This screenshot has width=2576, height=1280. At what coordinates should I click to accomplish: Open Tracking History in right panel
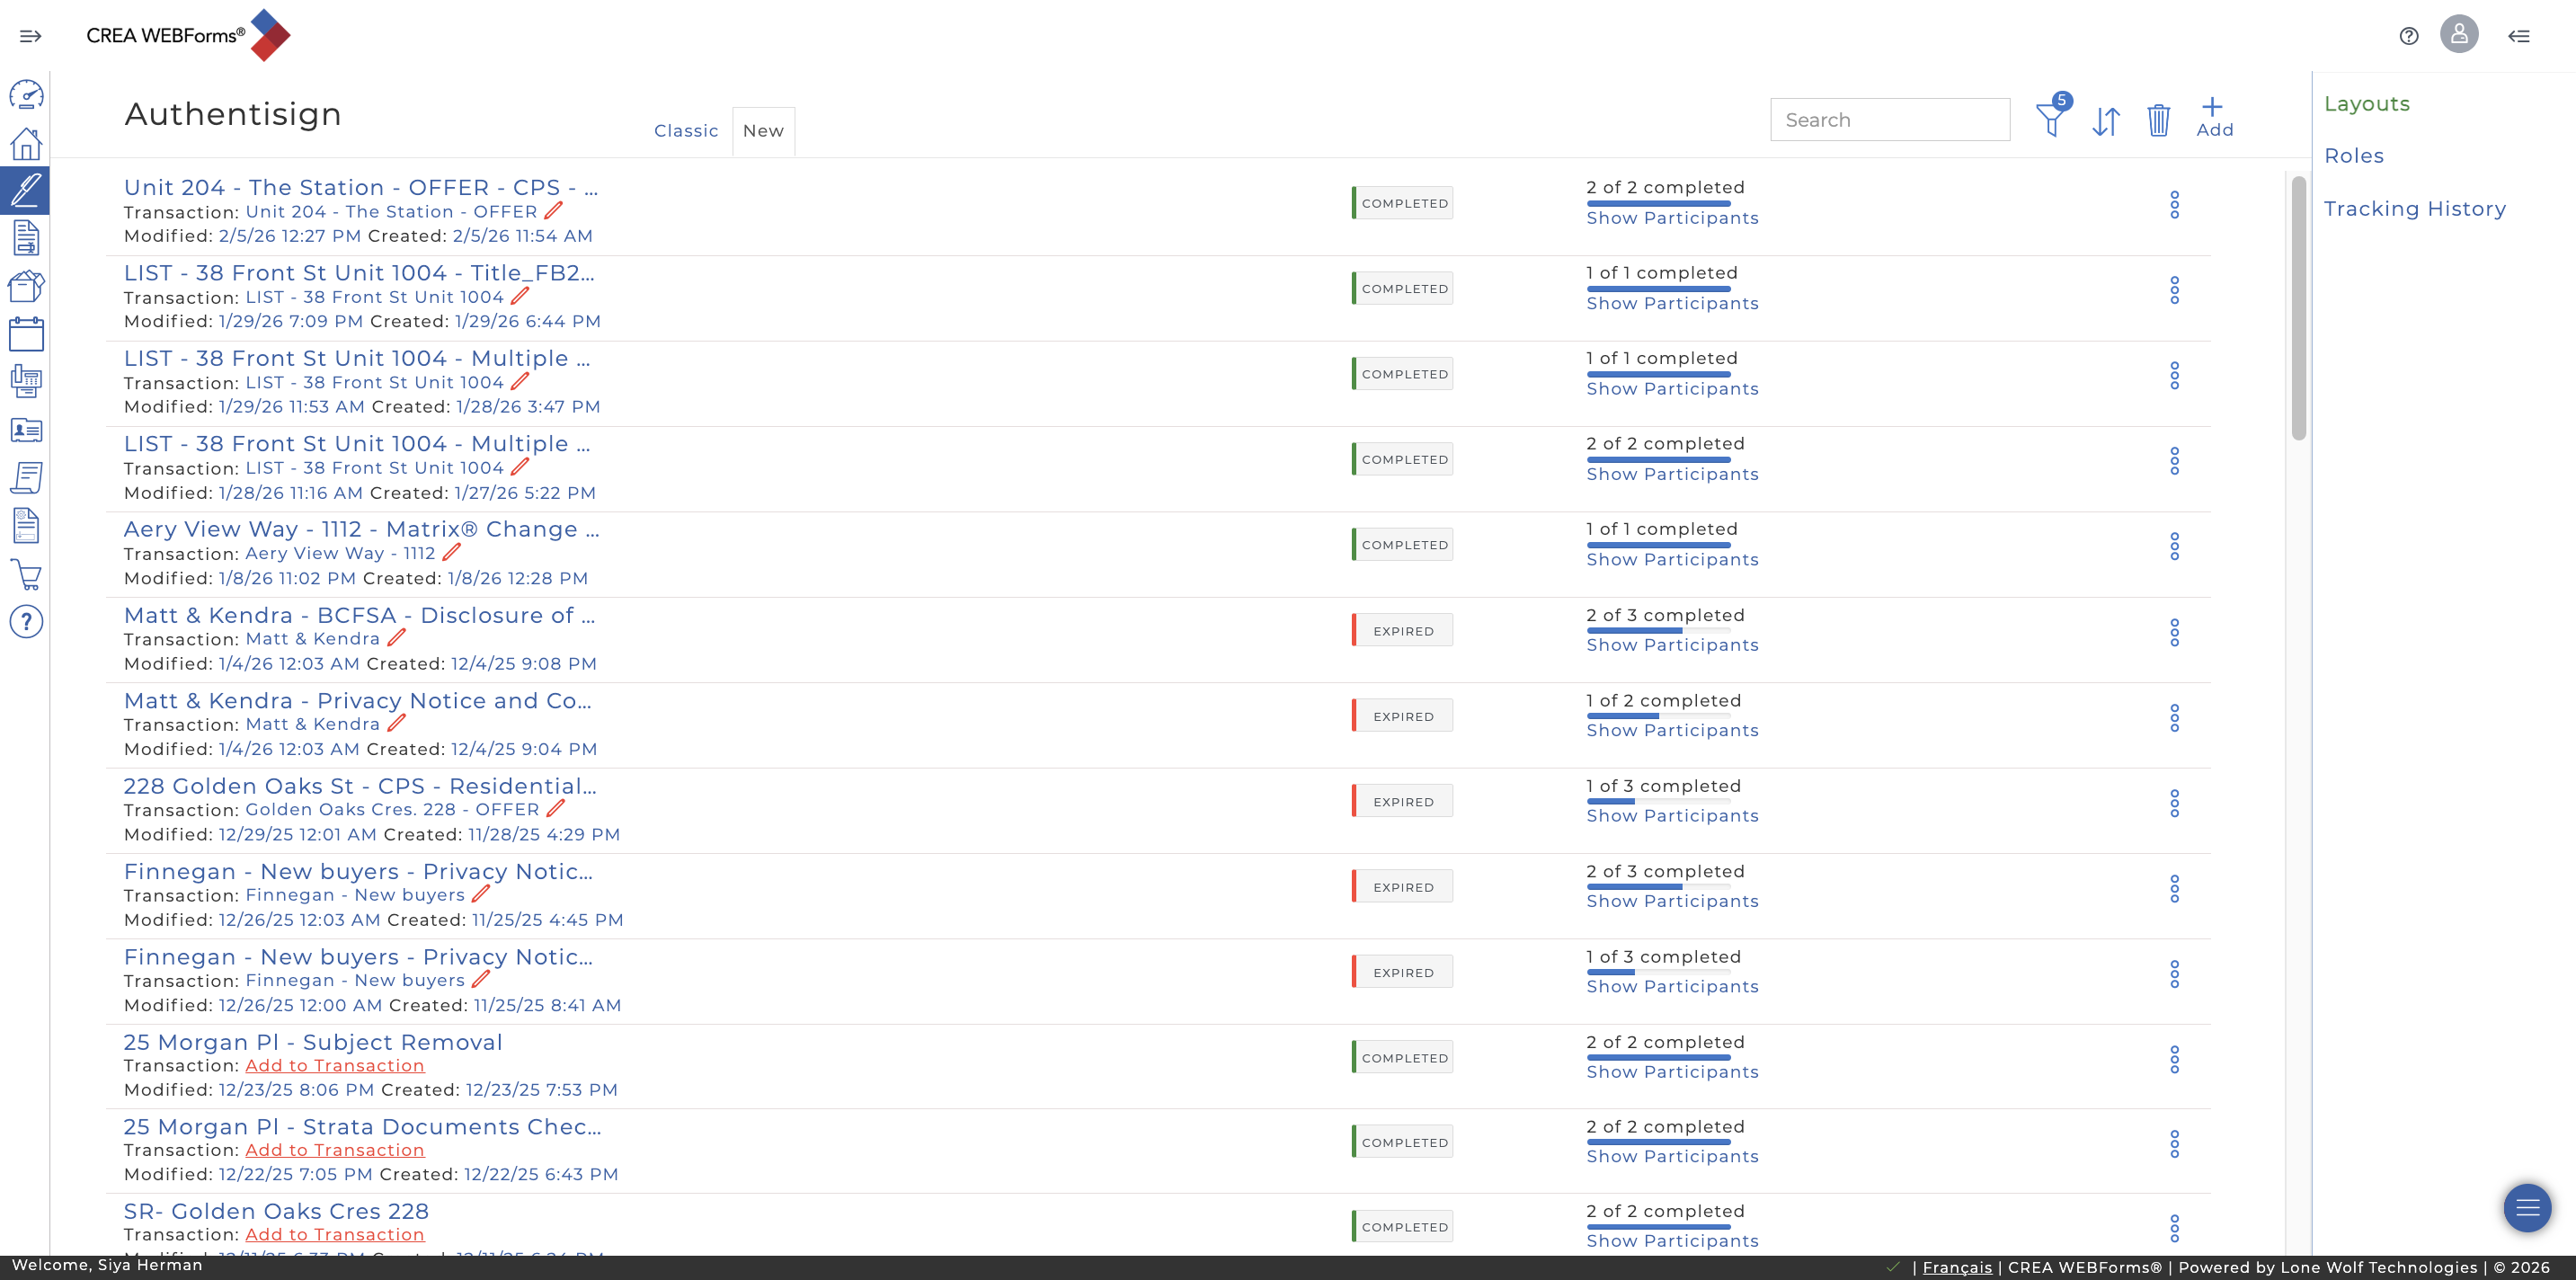click(2414, 209)
